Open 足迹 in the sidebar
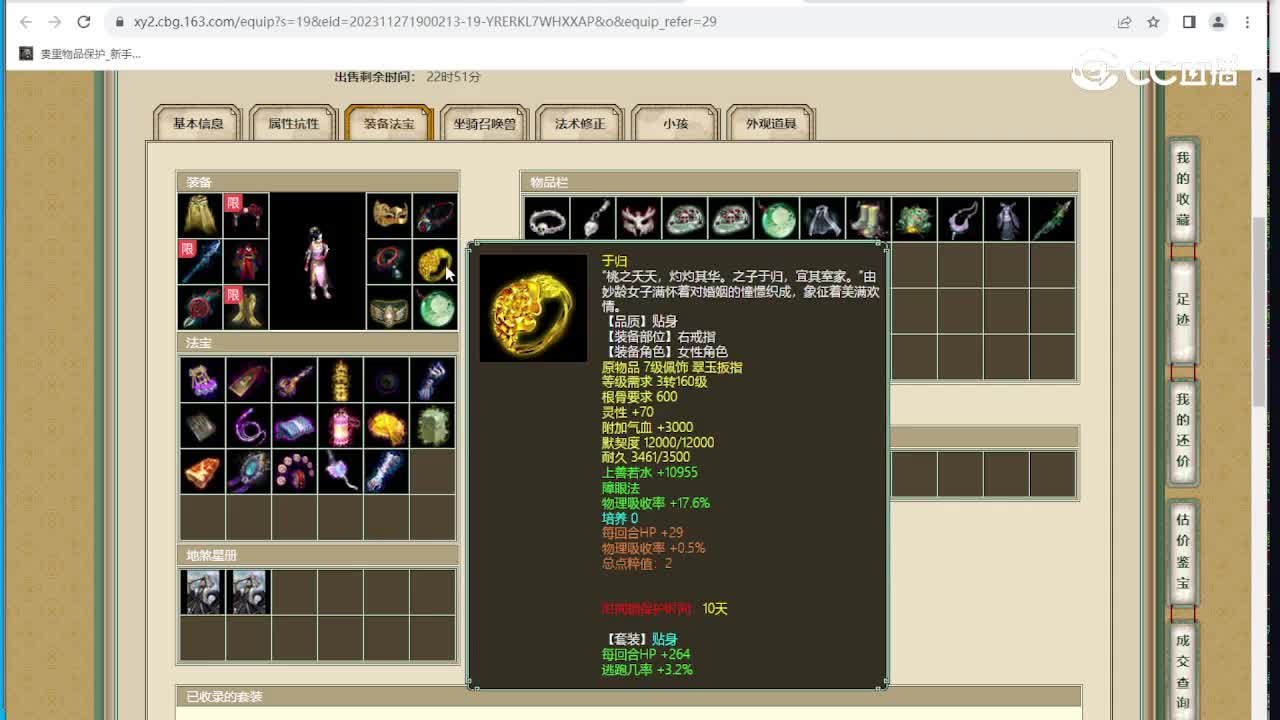The height and width of the screenshot is (720, 1280). (x=1183, y=310)
